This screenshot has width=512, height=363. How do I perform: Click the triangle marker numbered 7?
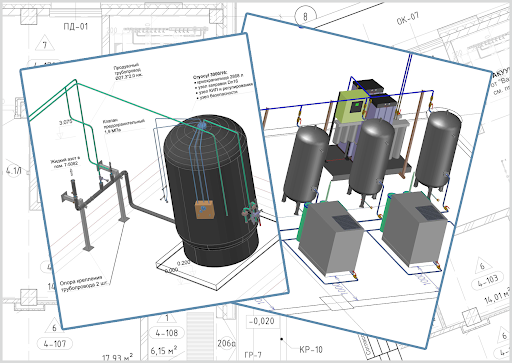(45, 43)
